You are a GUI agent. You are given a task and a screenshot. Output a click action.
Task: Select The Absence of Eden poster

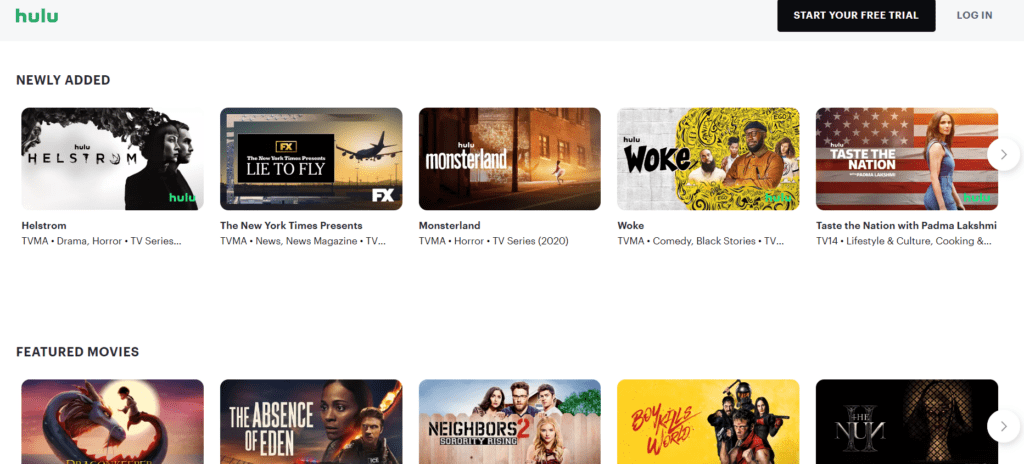click(311, 422)
